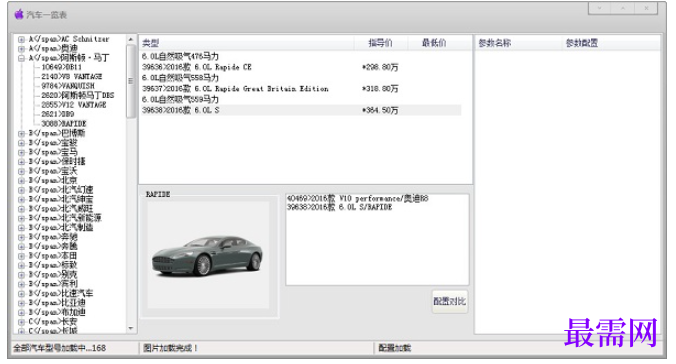Image resolution: width=676 pixels, height=364 pixels.
Task: Expand the 巴博斯 brand node
Action: (x=21, y=134)
